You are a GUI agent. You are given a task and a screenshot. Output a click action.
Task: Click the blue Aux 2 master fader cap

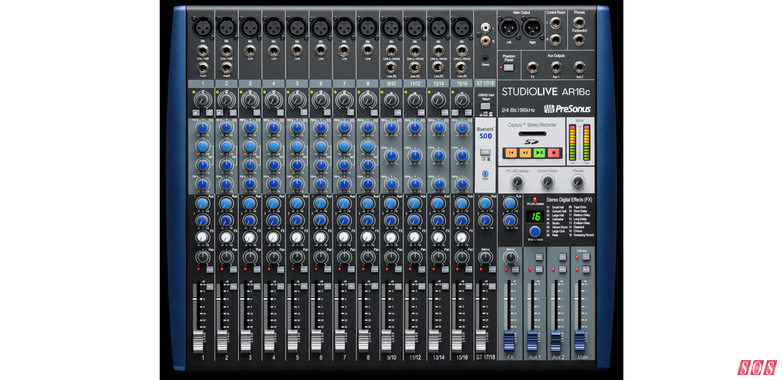(556, 341)
